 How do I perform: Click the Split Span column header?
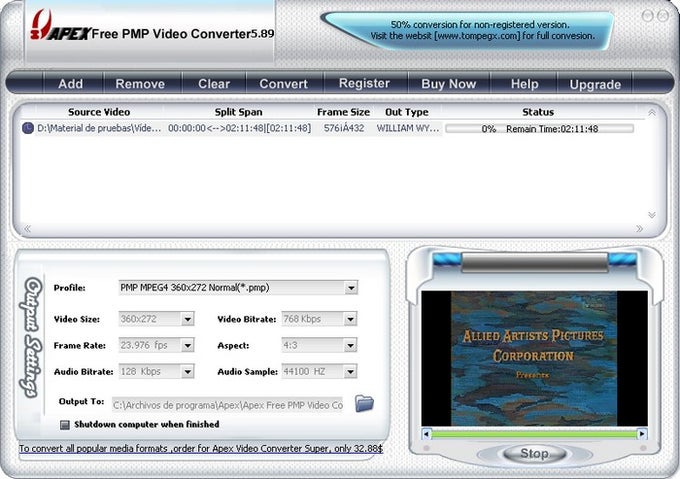click(239, 112)
